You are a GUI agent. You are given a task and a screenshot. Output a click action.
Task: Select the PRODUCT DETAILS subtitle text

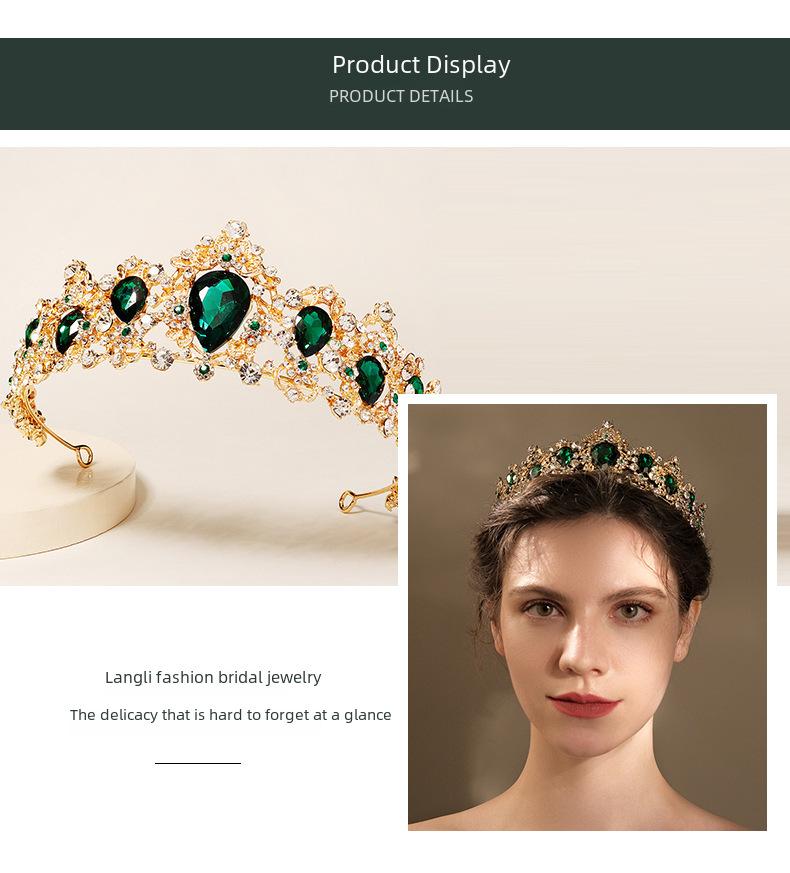pos(401,96)
